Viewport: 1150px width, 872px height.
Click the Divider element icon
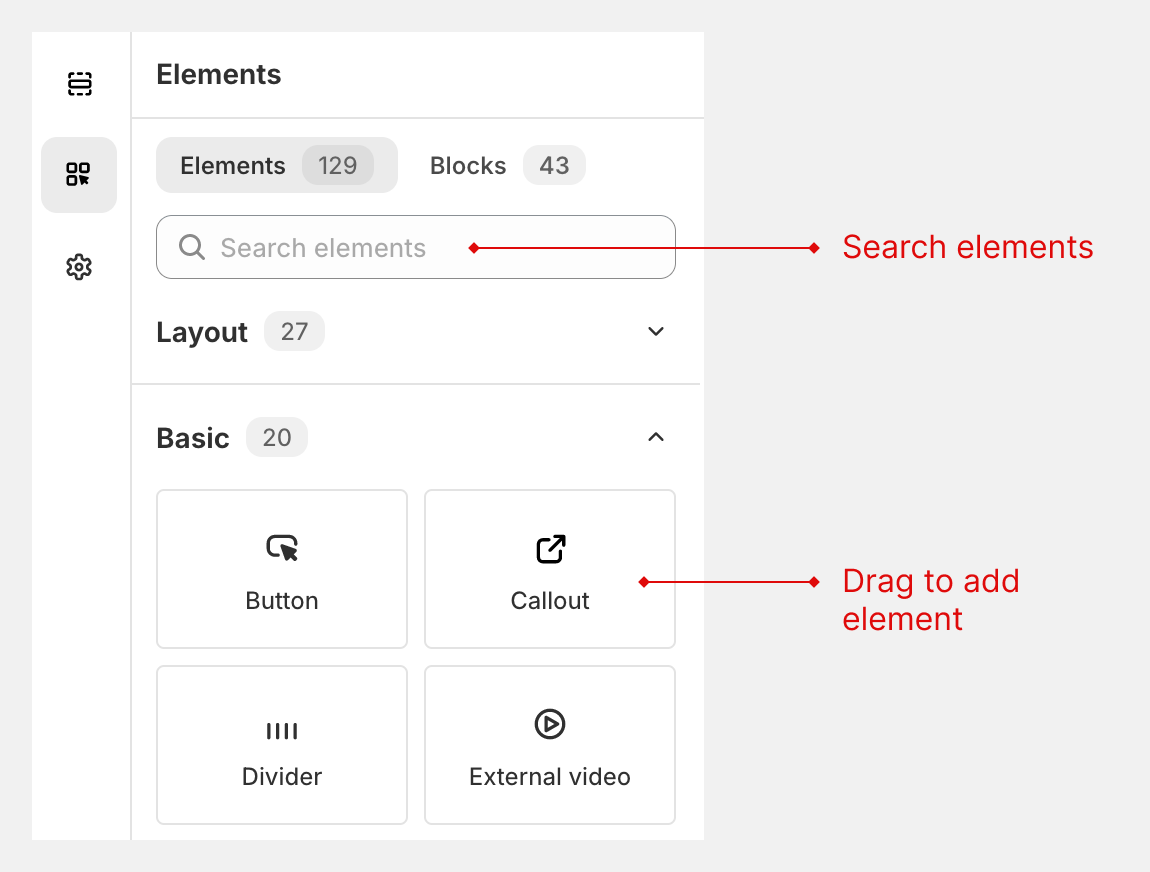[x=281, y=731]
